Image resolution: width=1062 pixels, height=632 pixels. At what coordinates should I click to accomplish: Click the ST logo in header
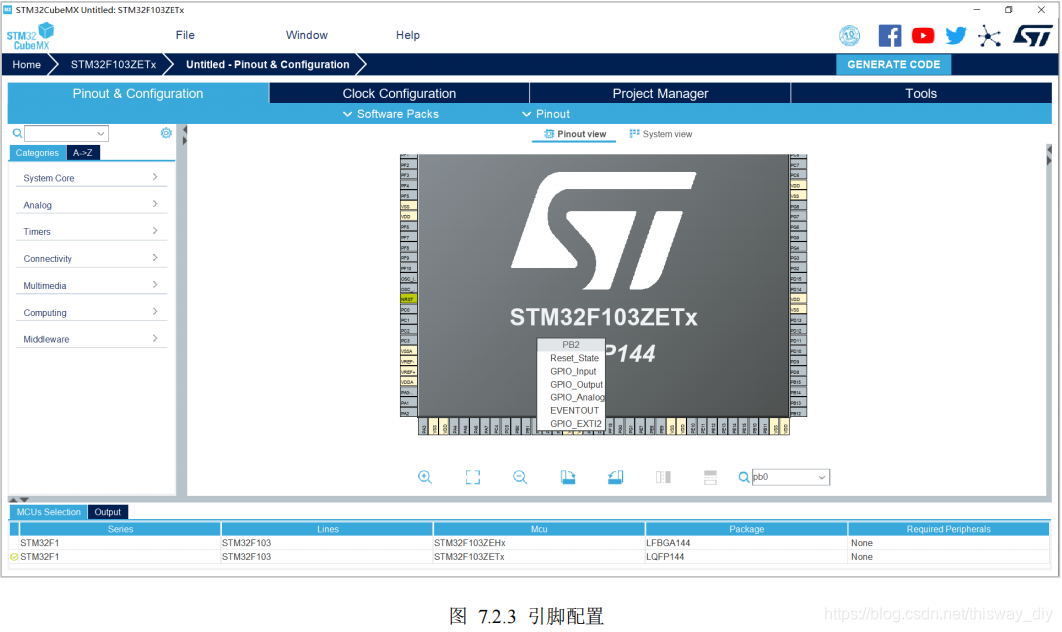click(x=1032, y=35)
